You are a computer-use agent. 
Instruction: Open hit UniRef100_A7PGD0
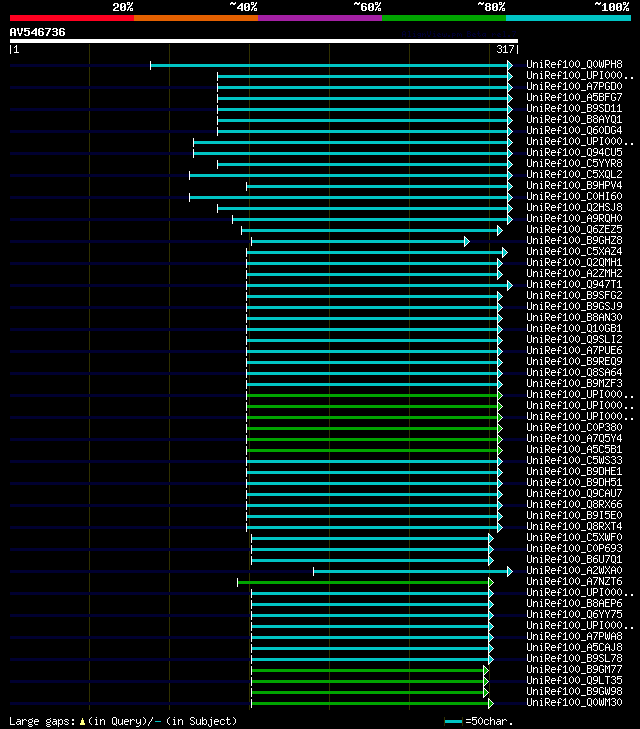pyautogui.click(x=574, y=86)
